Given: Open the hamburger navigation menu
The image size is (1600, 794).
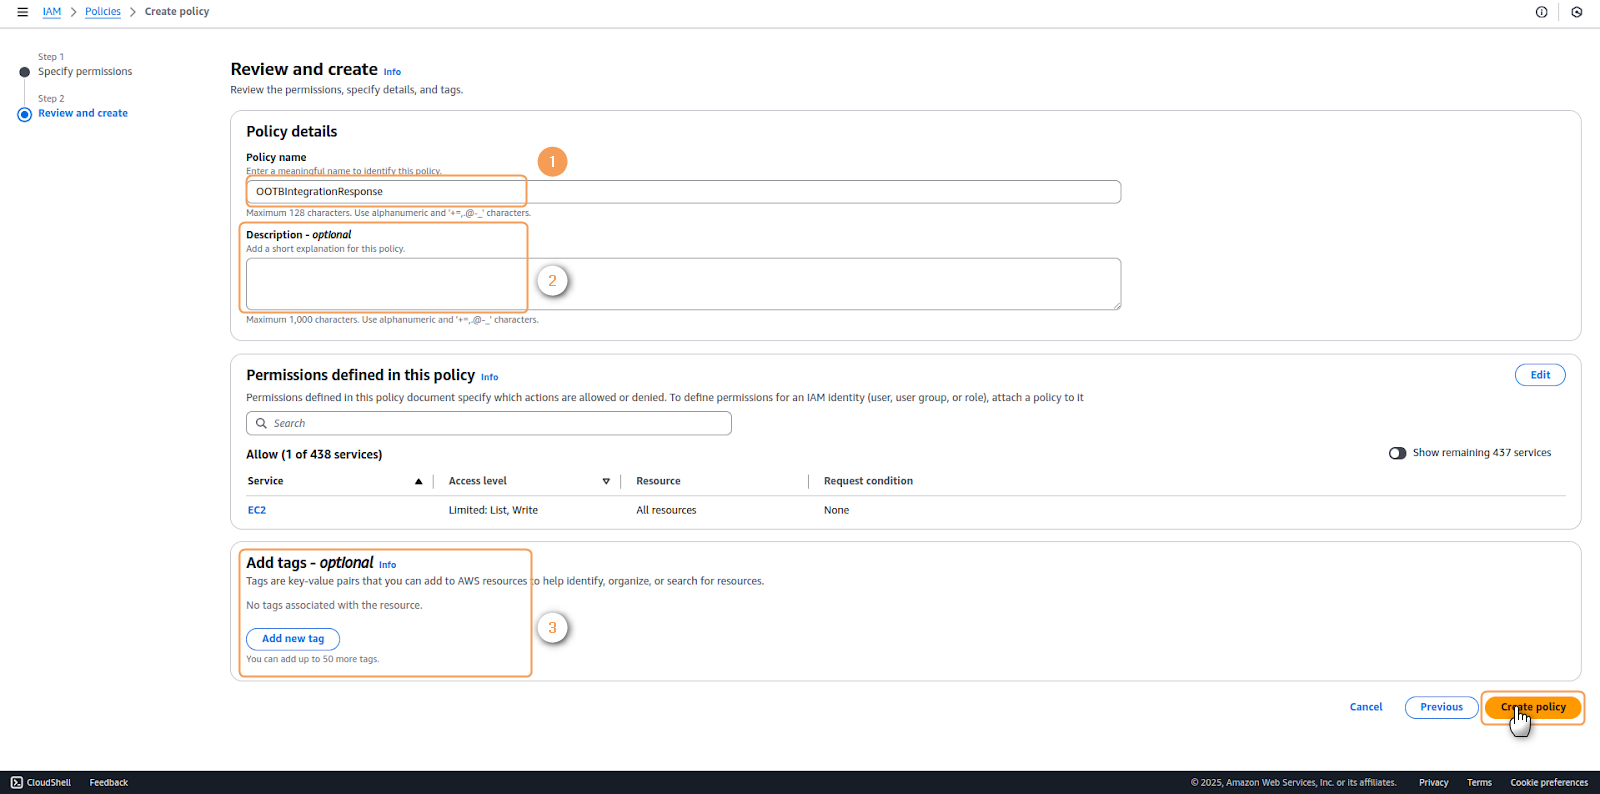Looking at the screenshot, I should click(x=22, y=12).
